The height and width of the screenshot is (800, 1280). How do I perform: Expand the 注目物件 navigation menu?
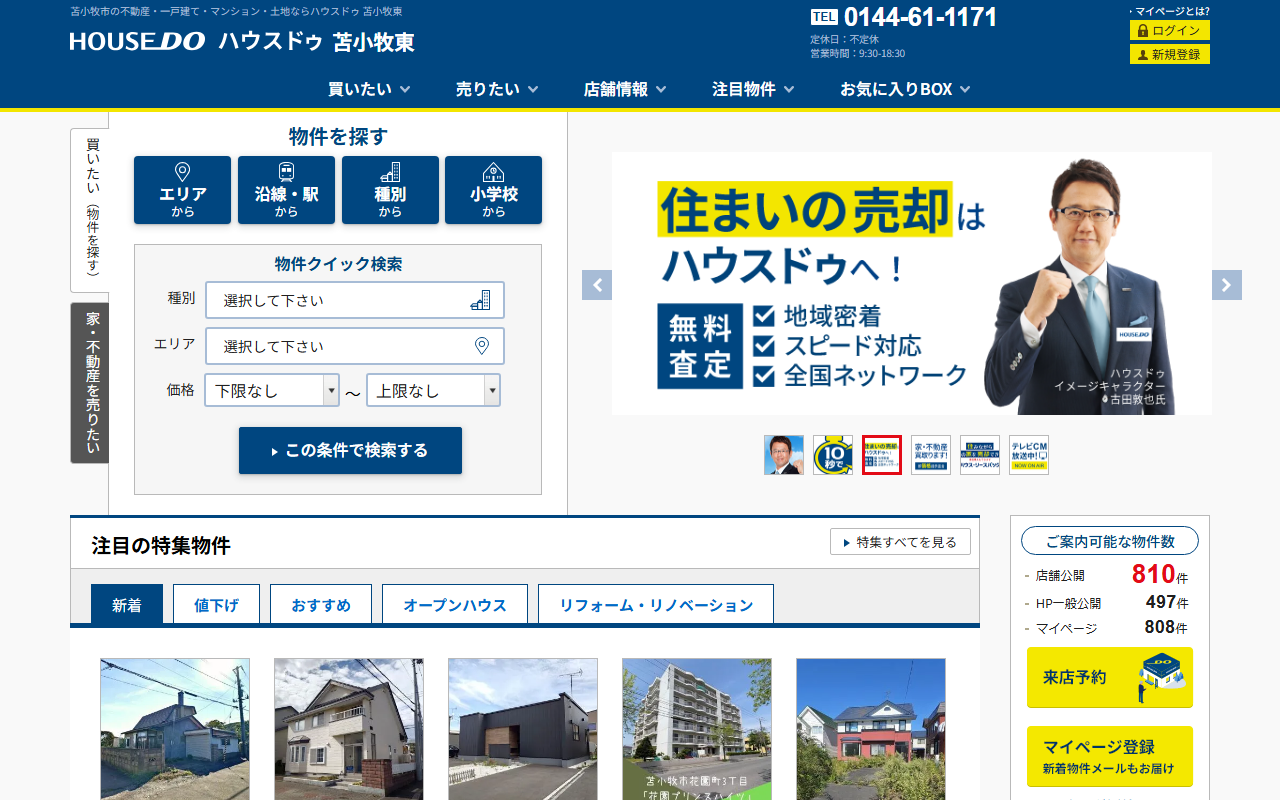point(753,89)
